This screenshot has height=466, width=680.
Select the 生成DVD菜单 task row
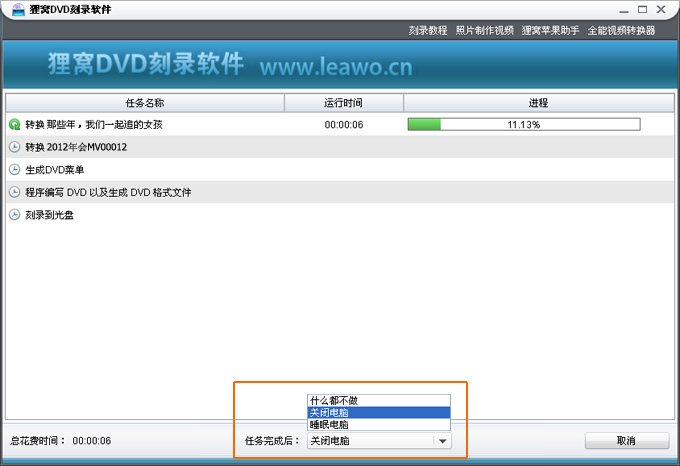point(340,169)
